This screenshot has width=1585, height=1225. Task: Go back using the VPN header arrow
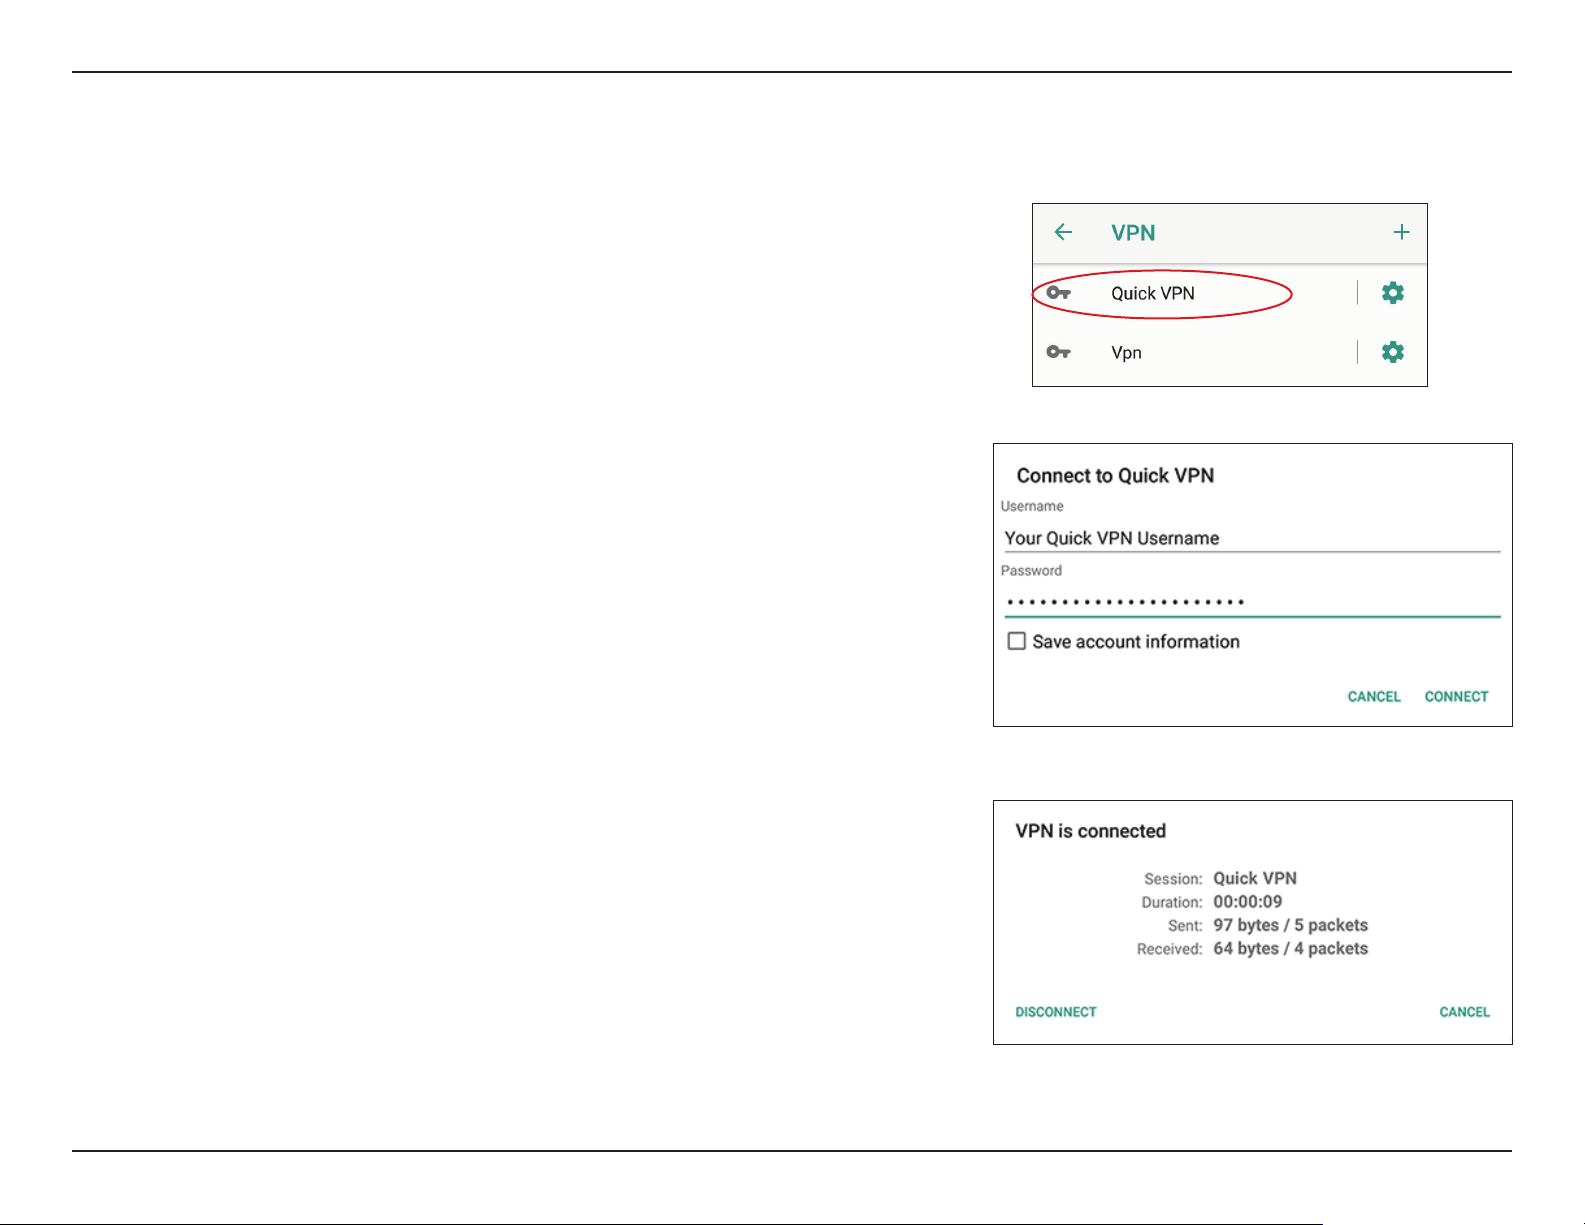(x=1063, y=232)
